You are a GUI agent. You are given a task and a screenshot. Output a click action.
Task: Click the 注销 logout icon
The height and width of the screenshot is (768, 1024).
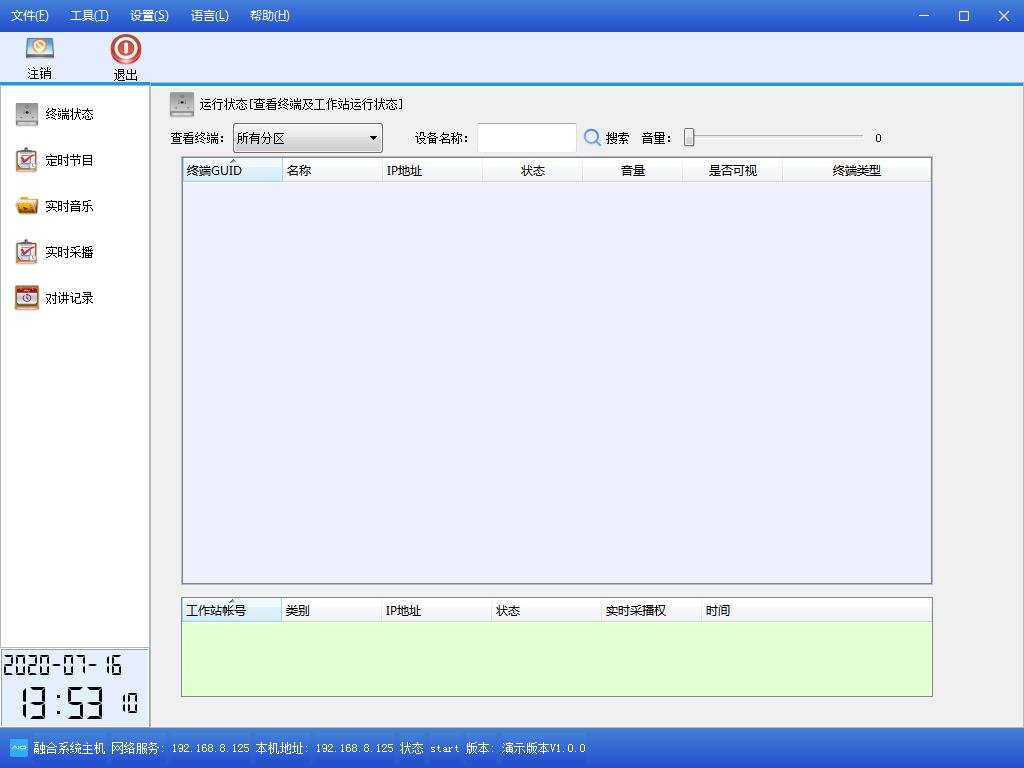point(40,48)
